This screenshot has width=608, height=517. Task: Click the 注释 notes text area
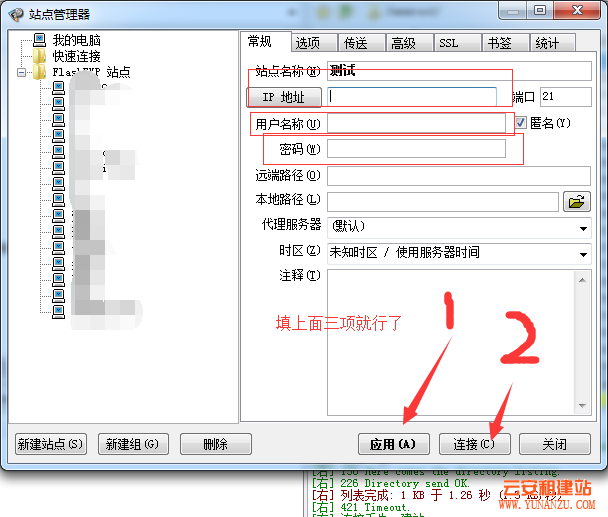[451, 342]
